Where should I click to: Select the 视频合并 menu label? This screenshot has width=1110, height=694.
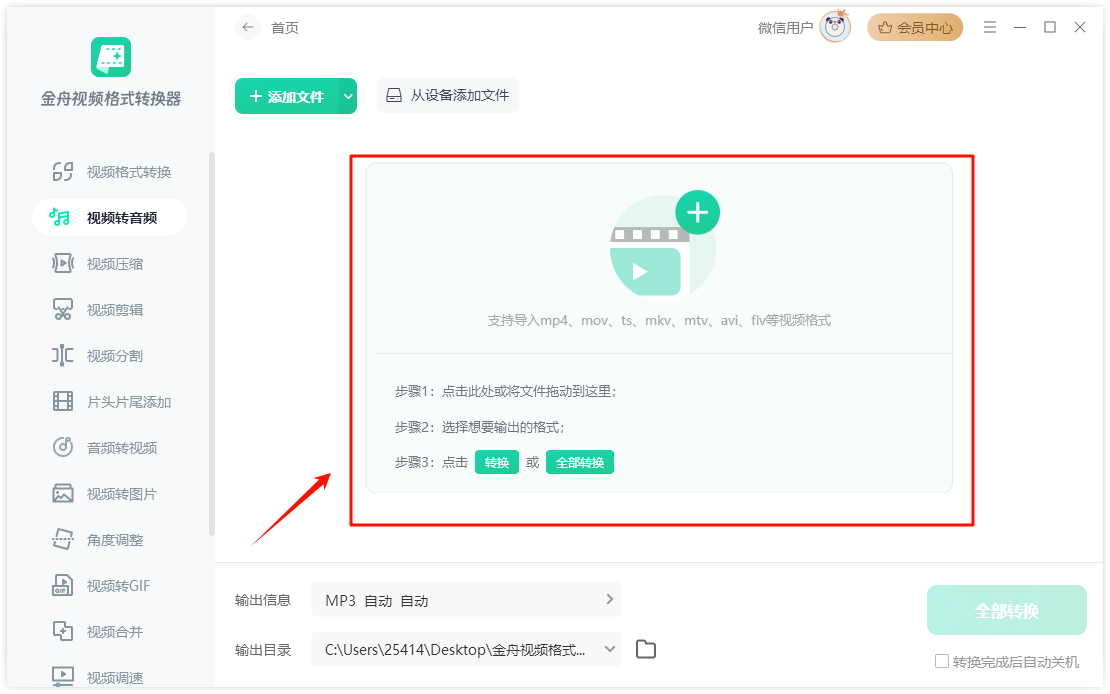[x=115, y=632]
